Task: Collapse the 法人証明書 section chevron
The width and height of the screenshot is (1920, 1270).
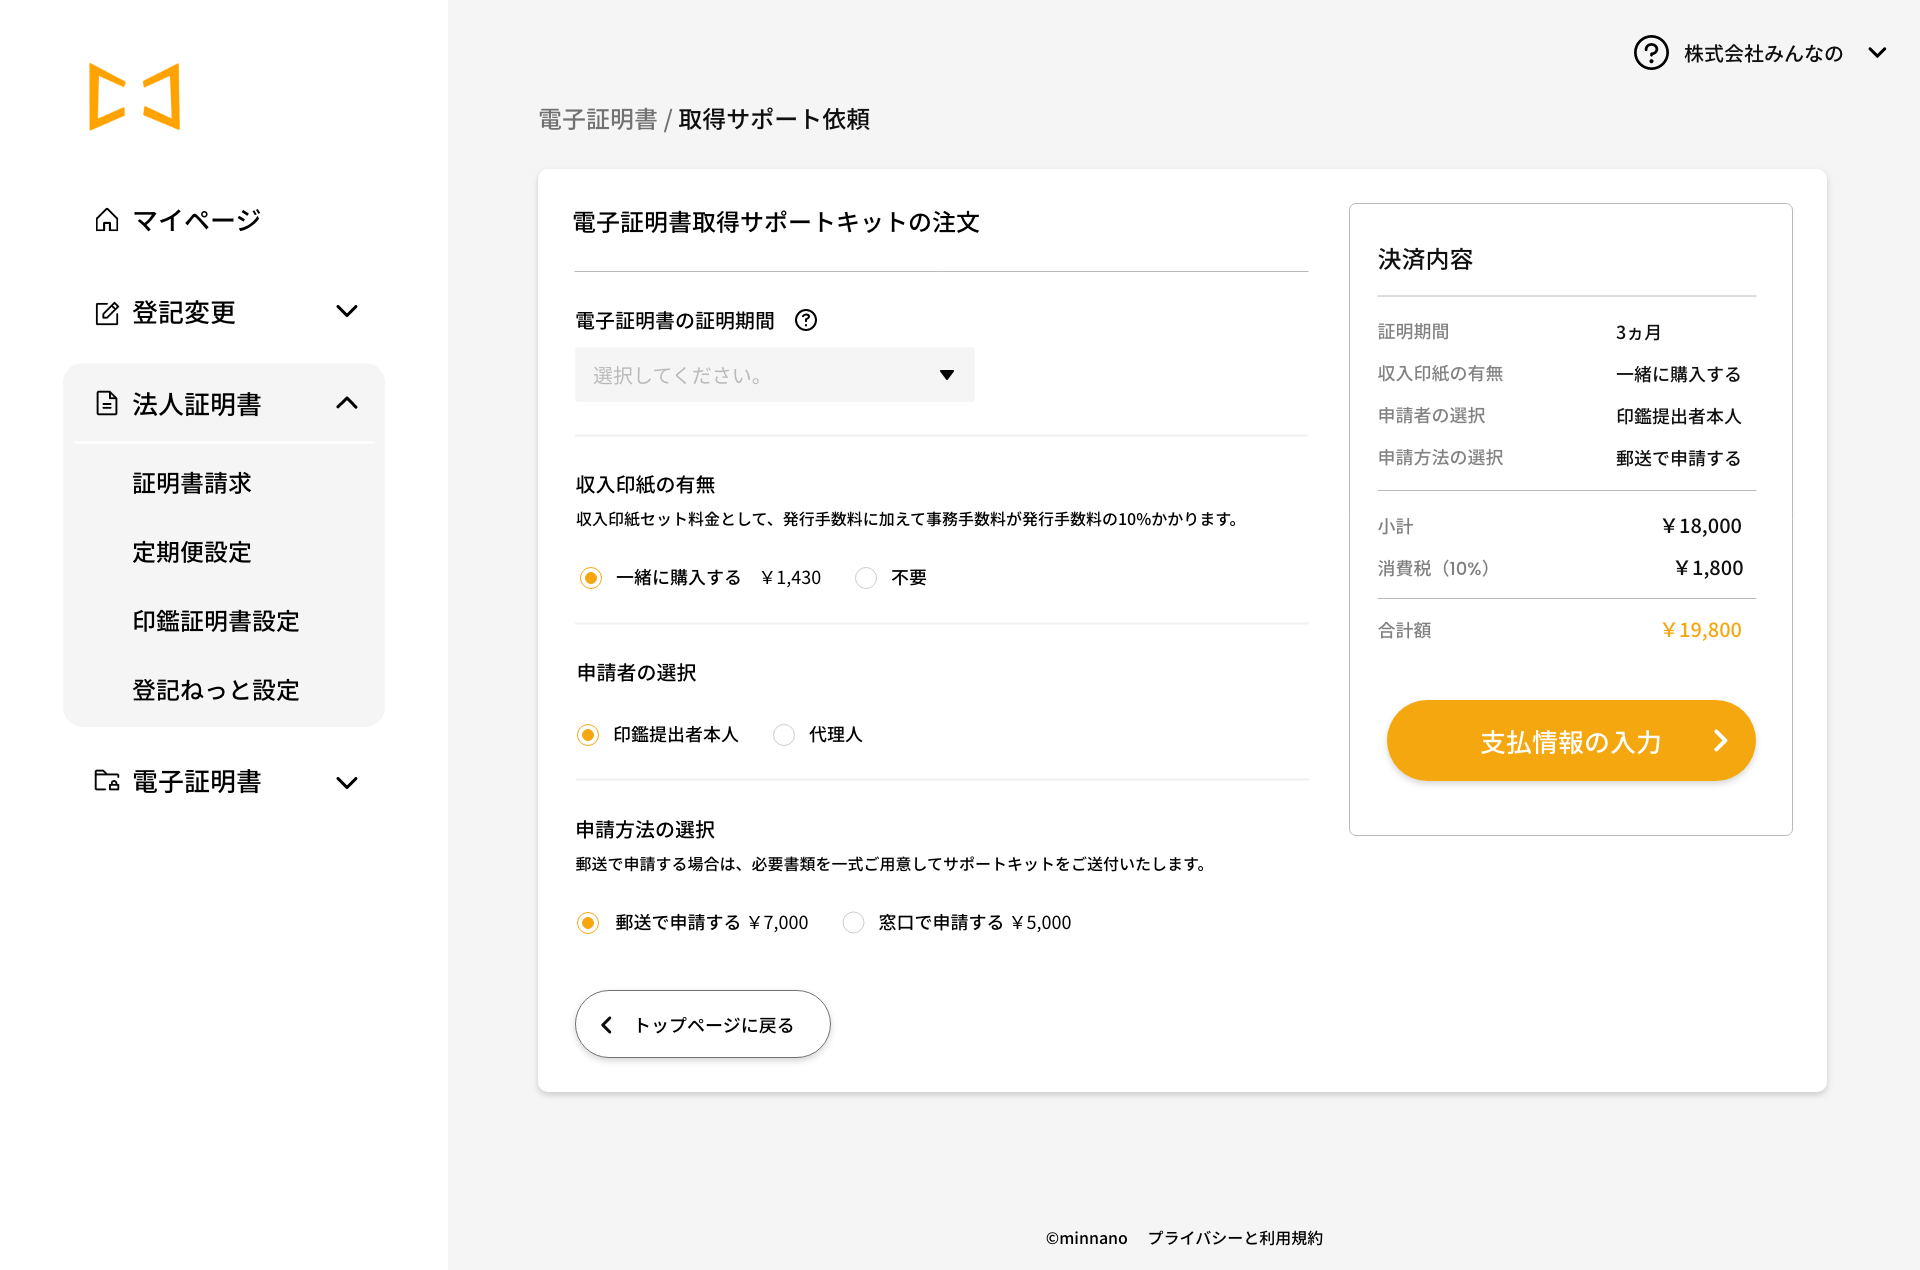Action: 347,403
